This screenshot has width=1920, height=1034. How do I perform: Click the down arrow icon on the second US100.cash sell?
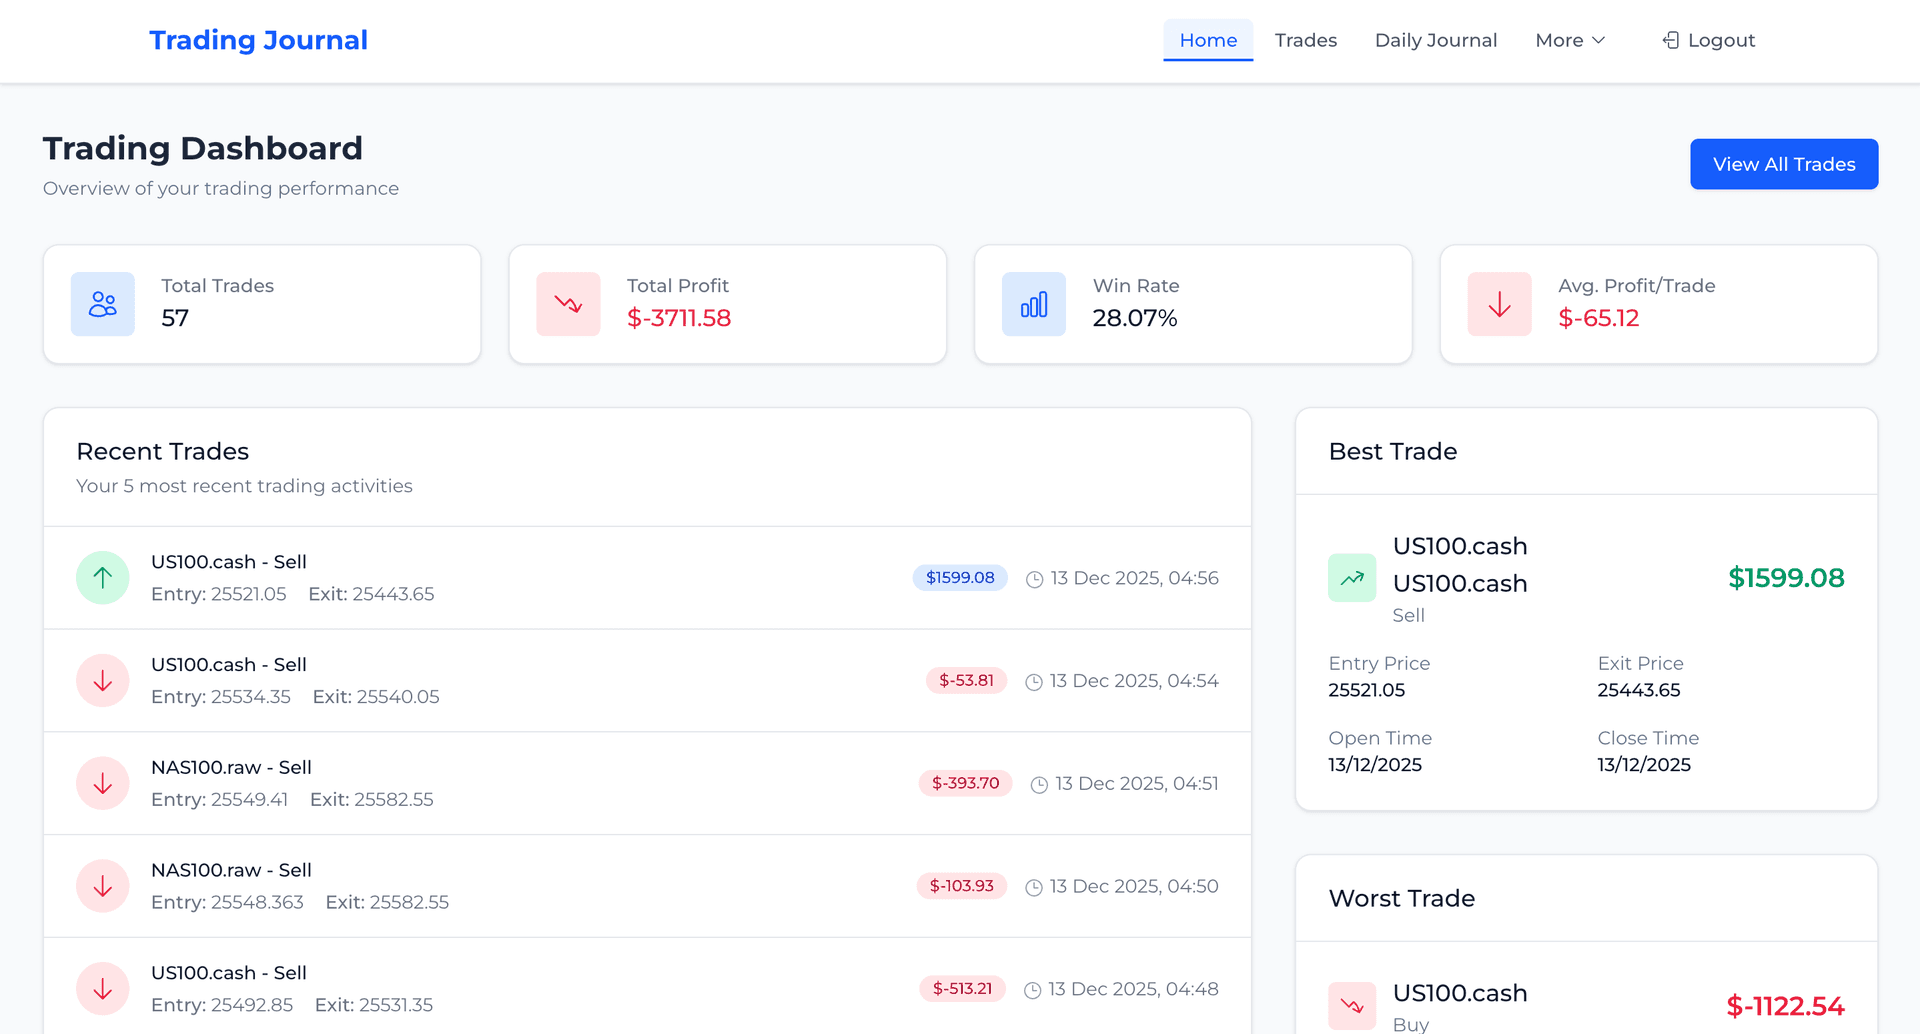tap(102, 680)
